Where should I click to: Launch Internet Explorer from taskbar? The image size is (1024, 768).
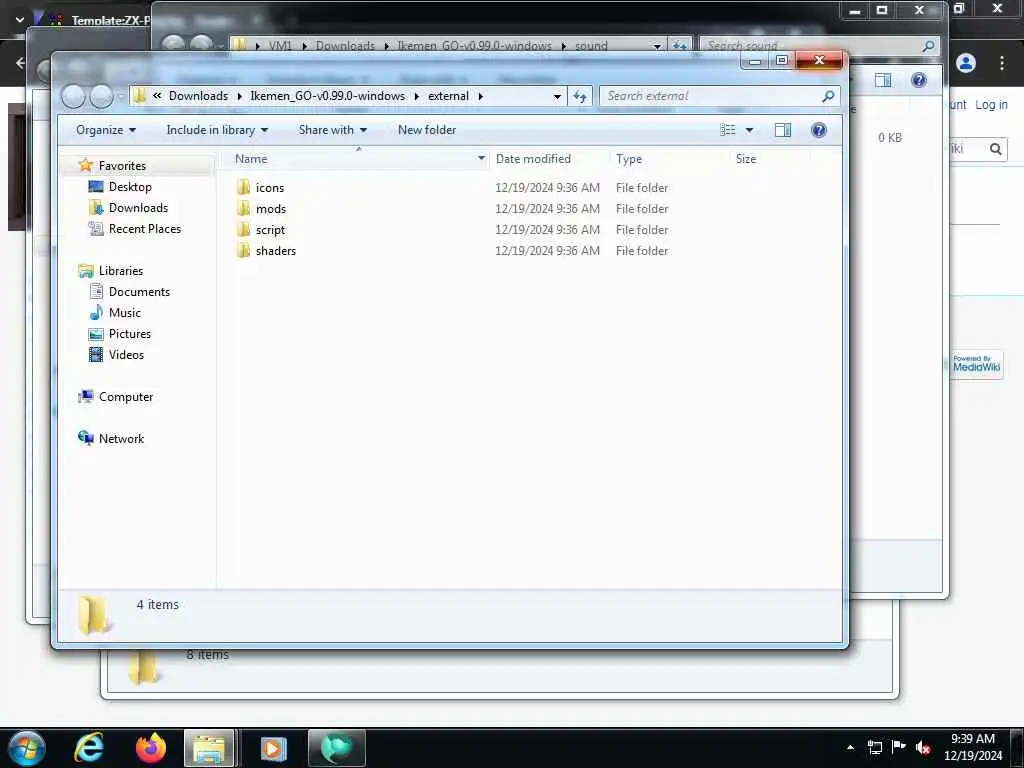pyautogui.click(x=88, y=748)
